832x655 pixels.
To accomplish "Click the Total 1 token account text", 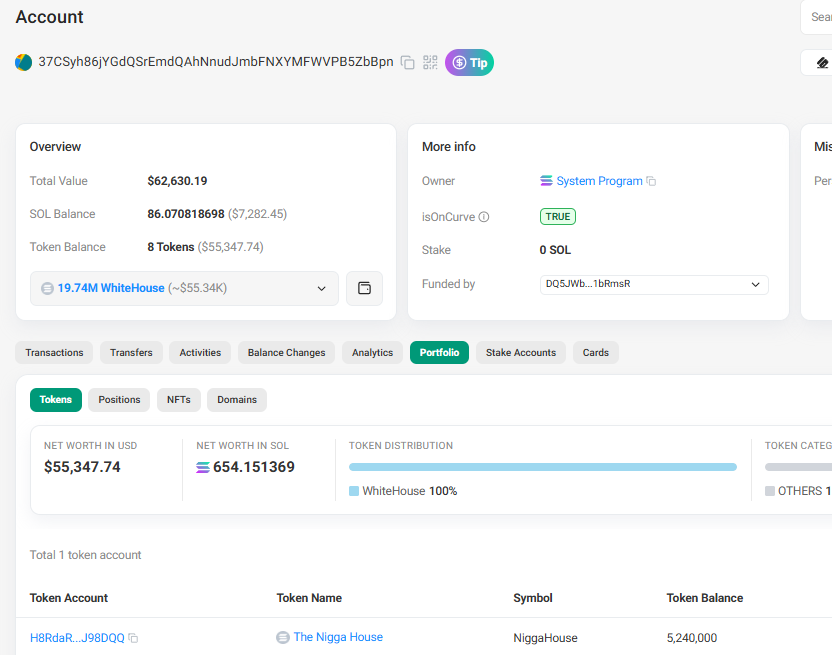I will (85, 555).
